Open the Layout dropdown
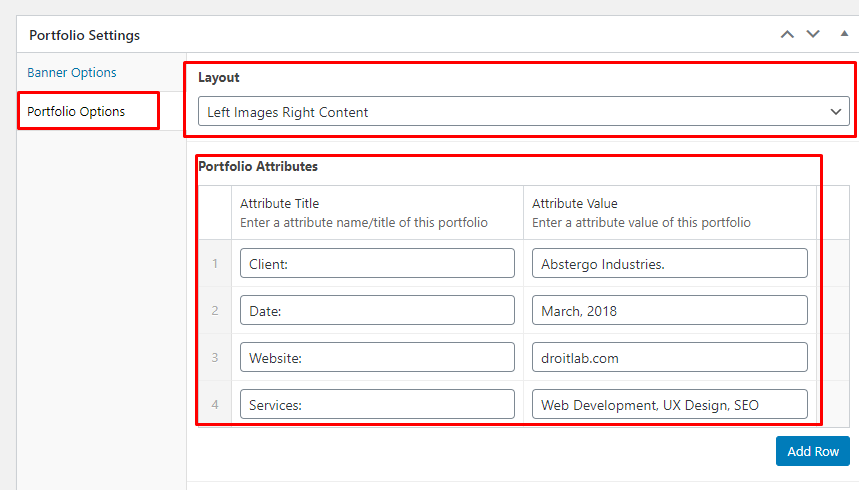 pos(523,112)
